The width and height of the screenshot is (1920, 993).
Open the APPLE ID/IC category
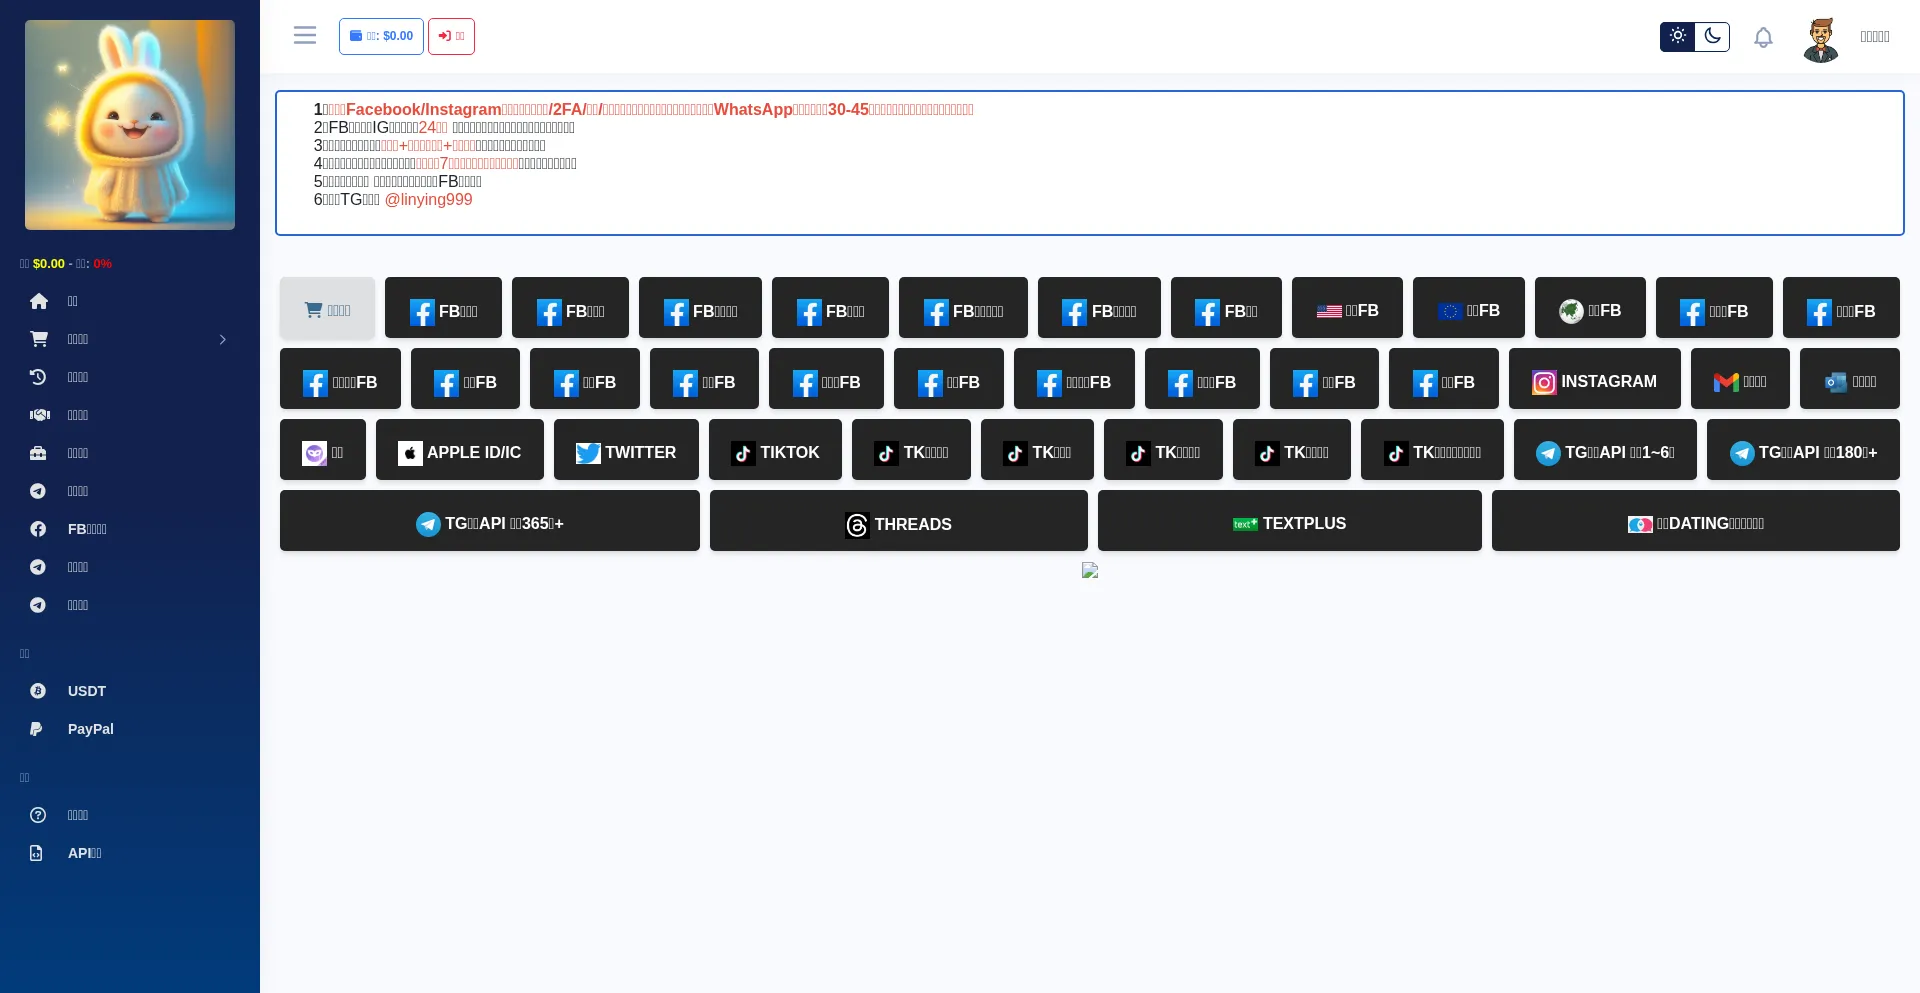[460, 452]
